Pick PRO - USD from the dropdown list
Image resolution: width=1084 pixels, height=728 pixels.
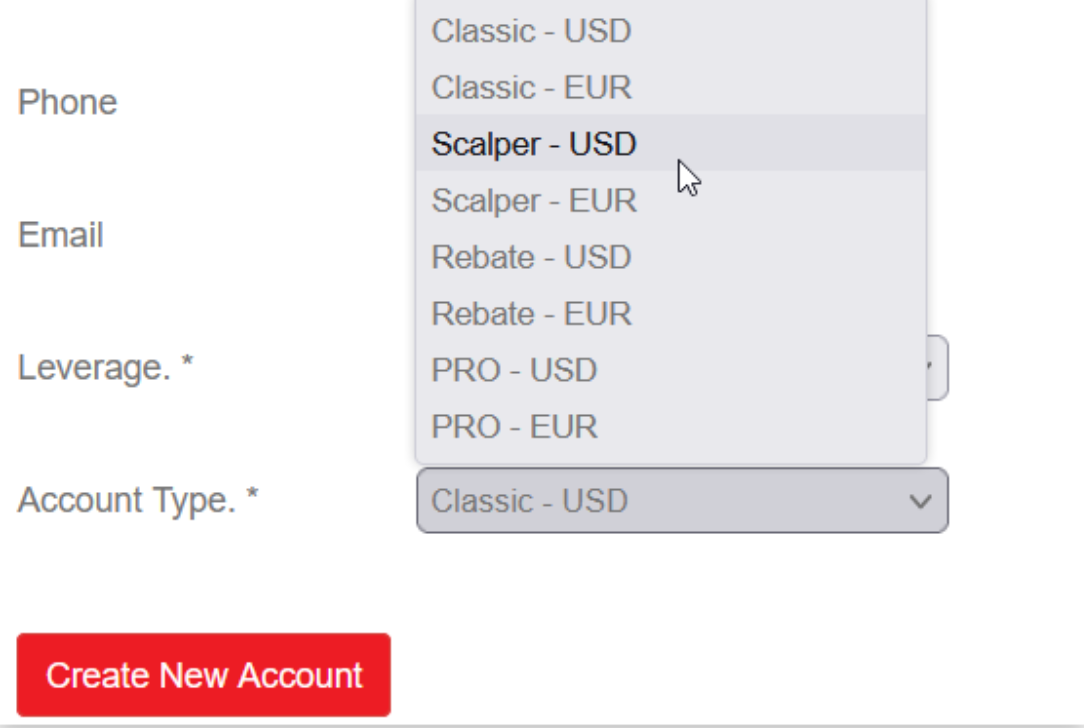pyautogui.click(x=514, y=370)
